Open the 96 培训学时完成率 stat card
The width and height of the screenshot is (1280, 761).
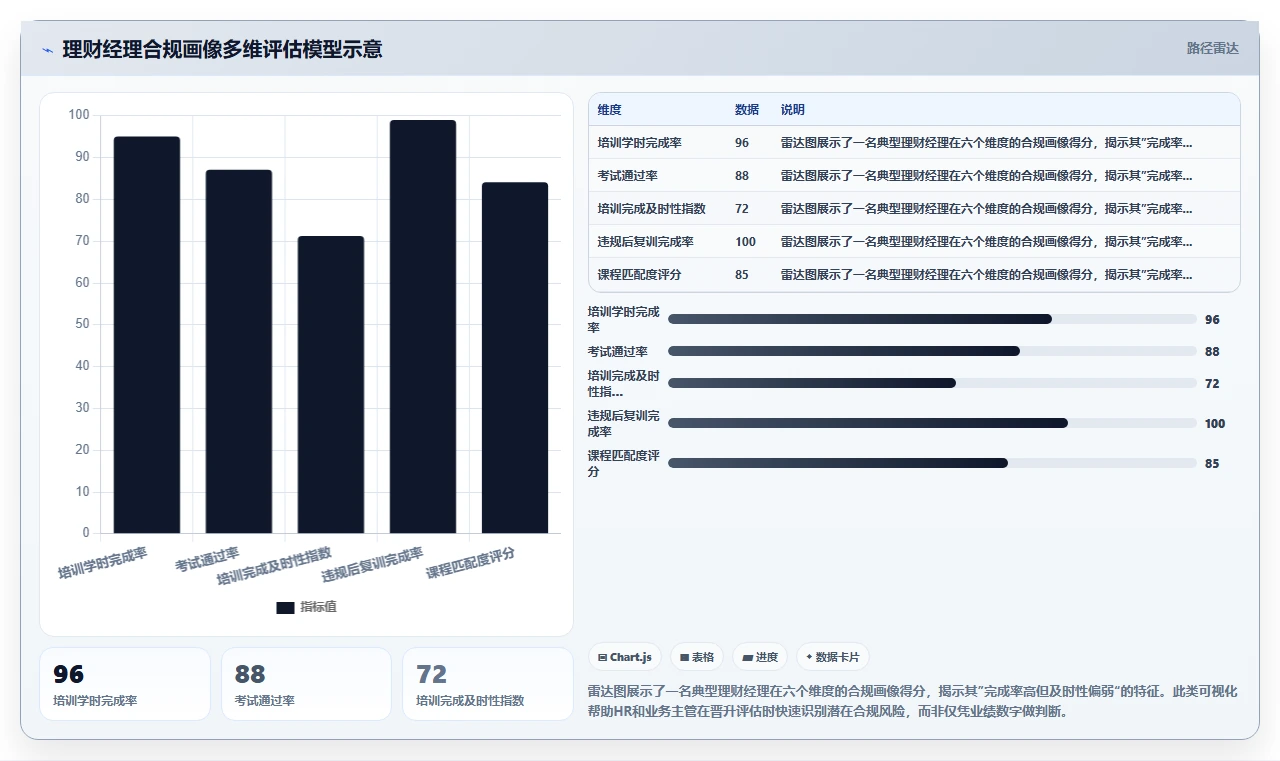pyautogui.click(x=125, y=684)
